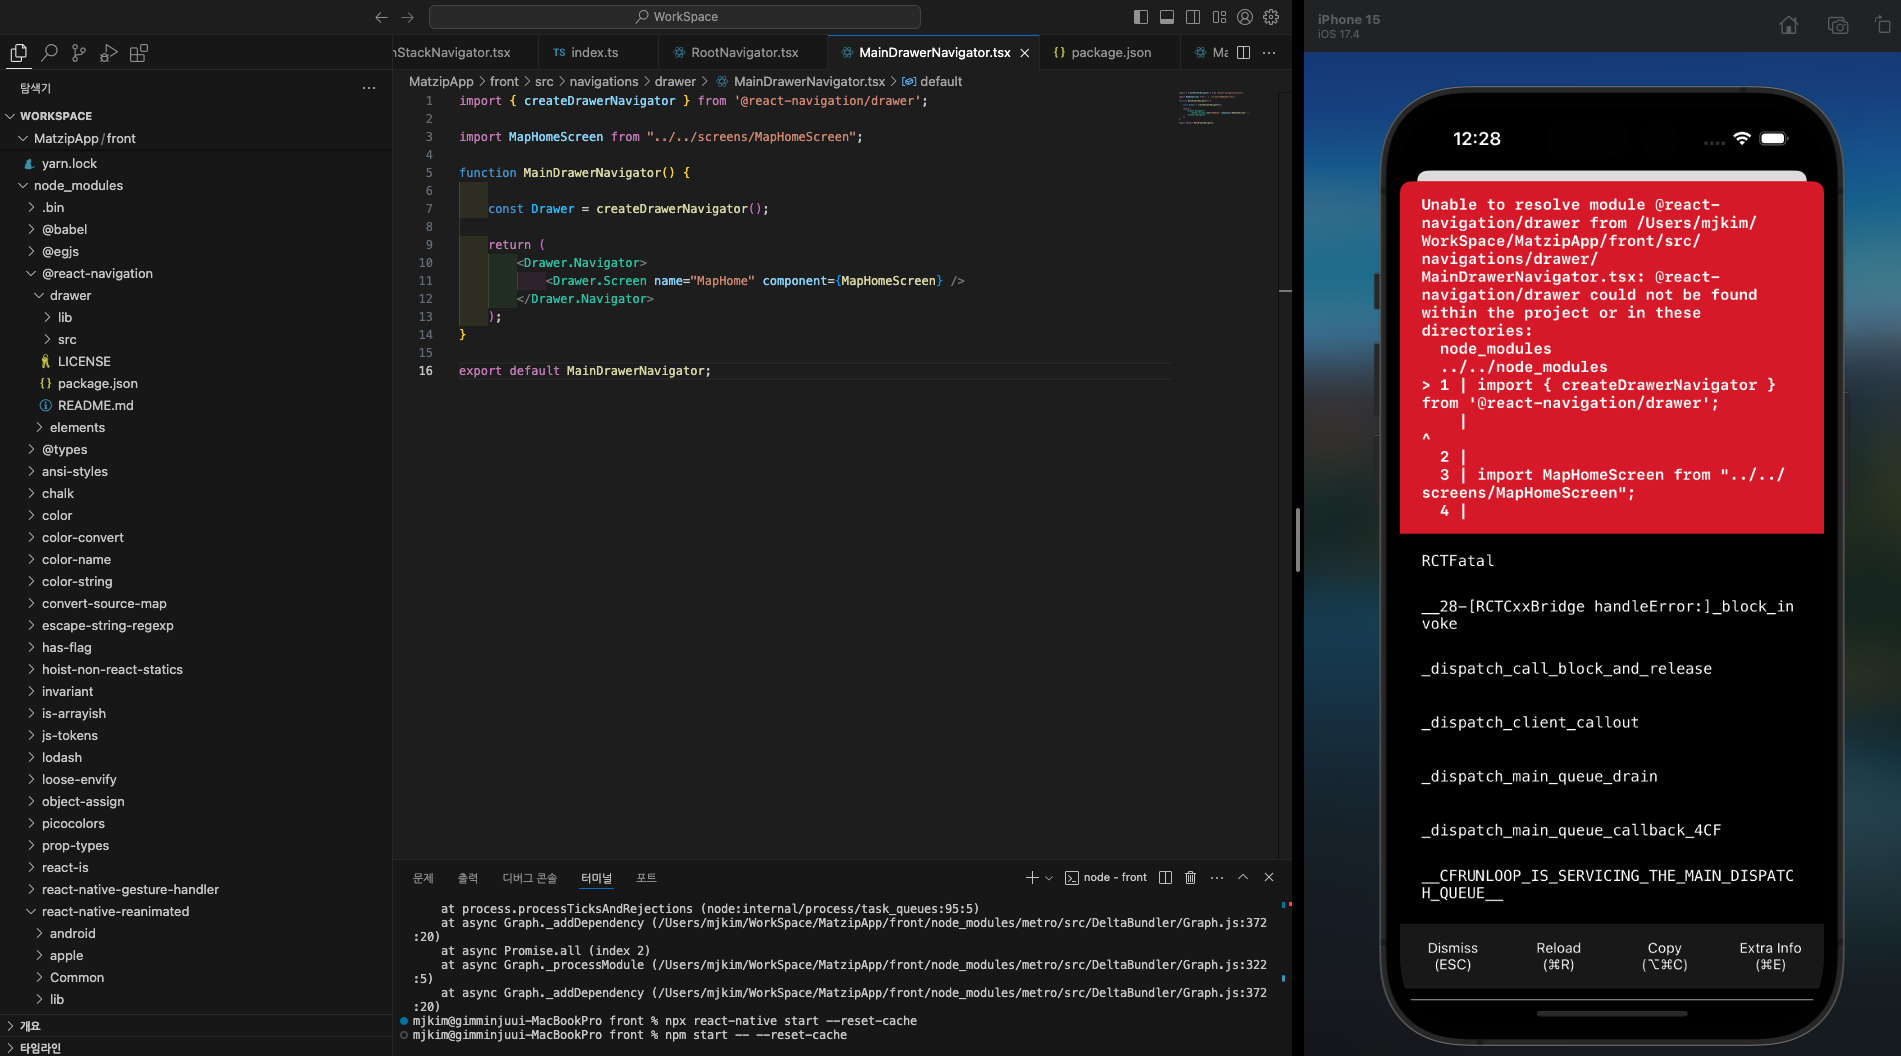Image resolution: width=1901 pixels, height=1056 pixels.
Task: Toggle the primary side bar layout icon
Action: point(1141,17)
